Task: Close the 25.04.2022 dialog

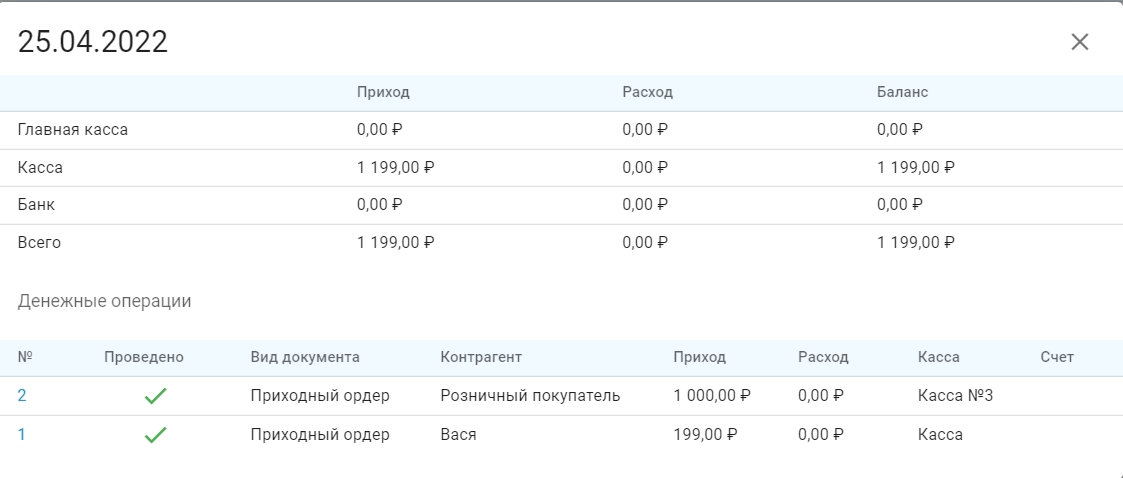Action: (x=1079, y=42)
